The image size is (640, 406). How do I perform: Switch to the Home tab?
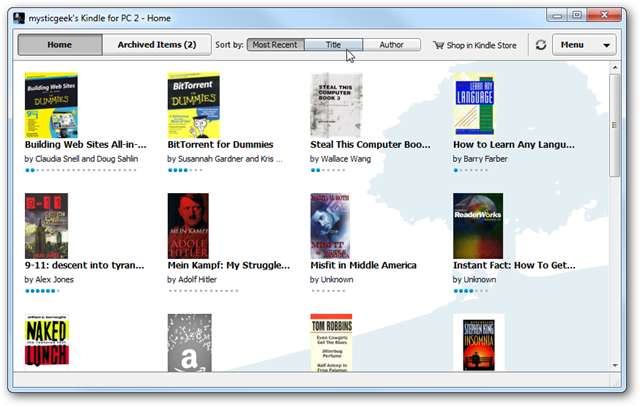click(x=60, y=44)
